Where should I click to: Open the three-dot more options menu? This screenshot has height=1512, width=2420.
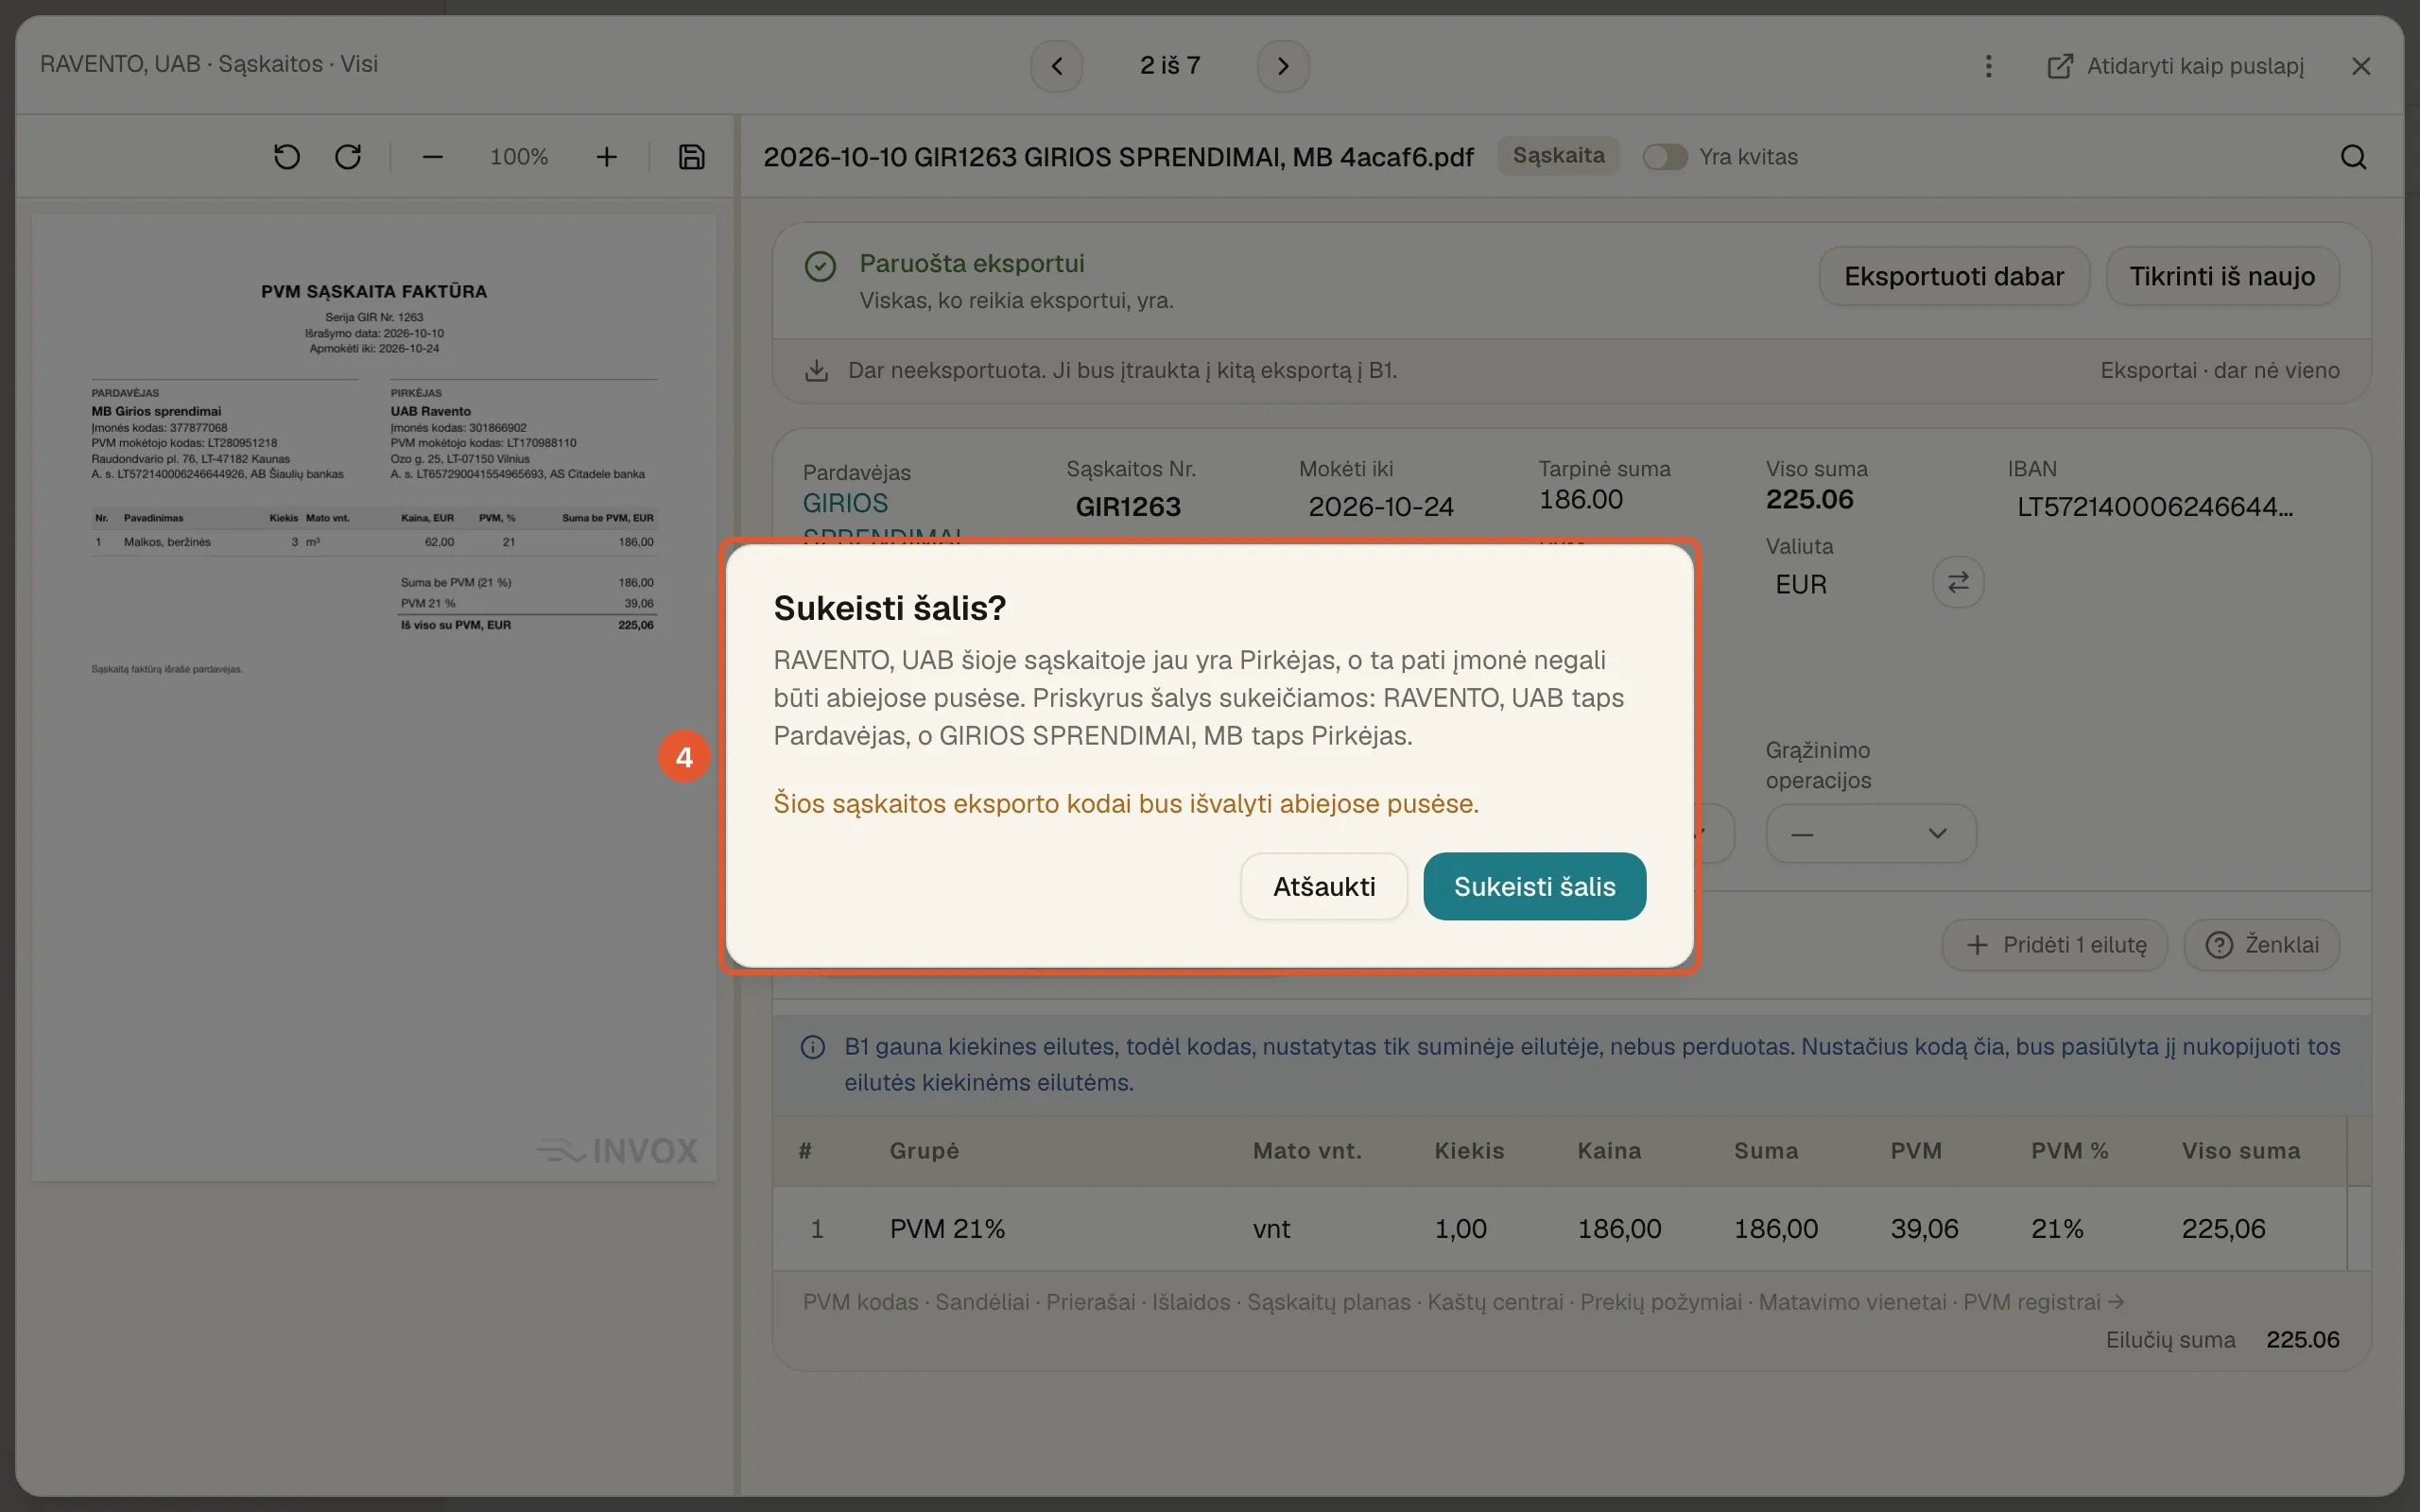tap(1988, 66)
